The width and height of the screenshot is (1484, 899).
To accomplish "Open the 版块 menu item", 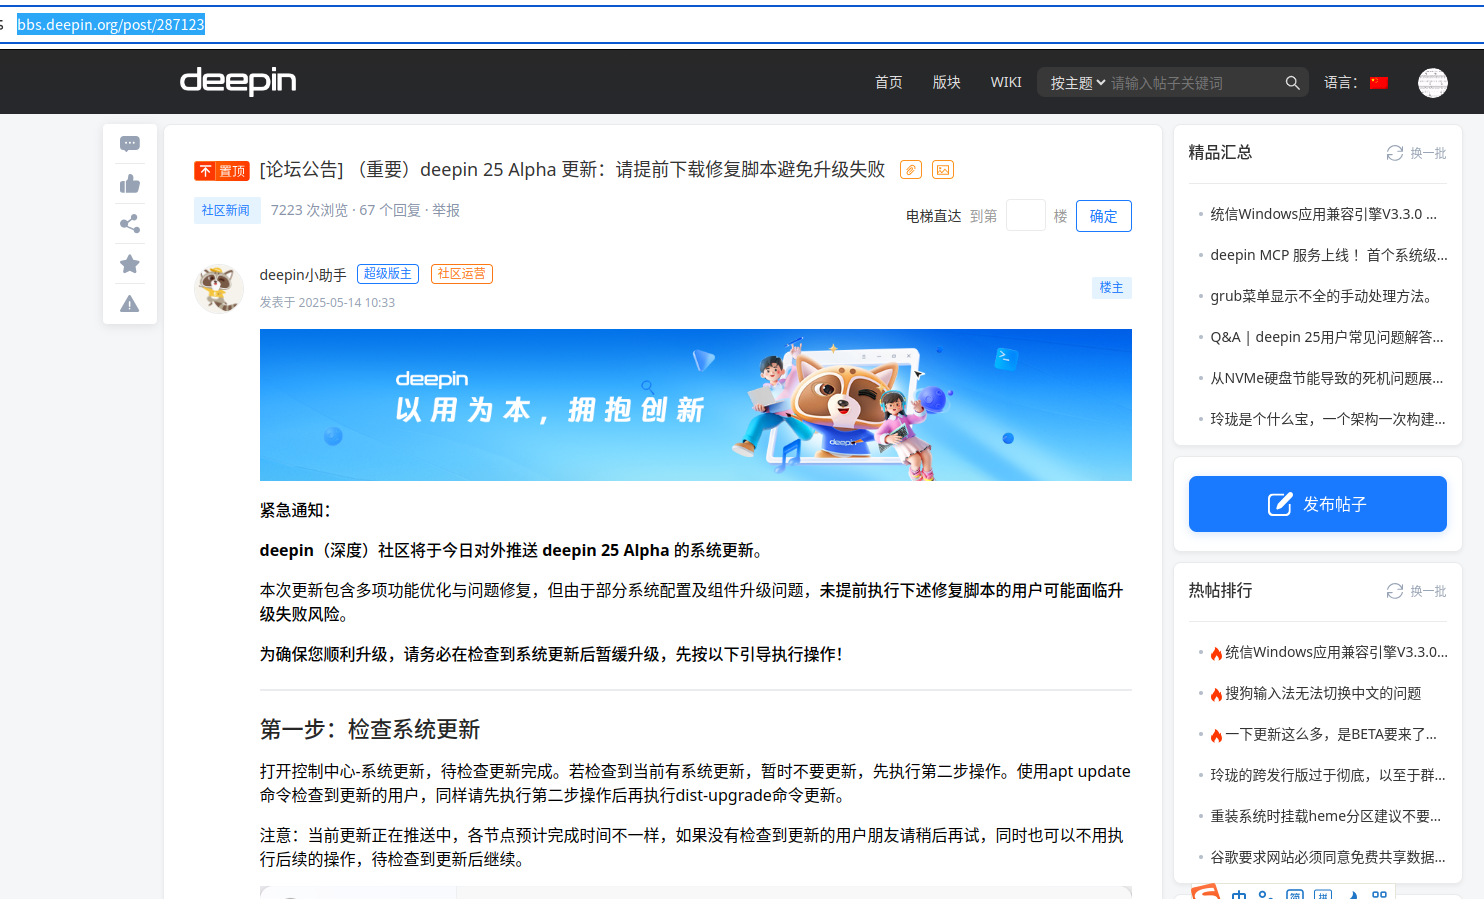I will click(x=946, y=82).
